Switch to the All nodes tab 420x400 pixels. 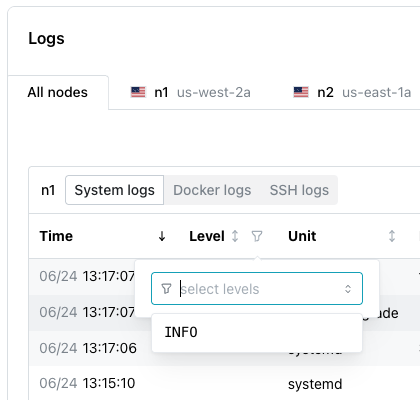[58, 92]
